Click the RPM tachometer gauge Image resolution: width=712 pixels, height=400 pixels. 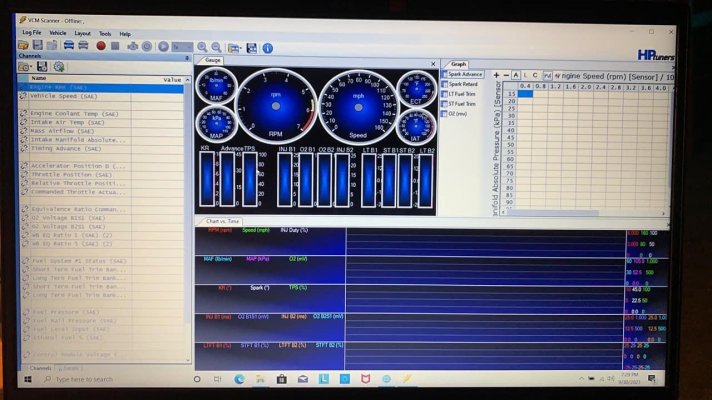point(276,106)
